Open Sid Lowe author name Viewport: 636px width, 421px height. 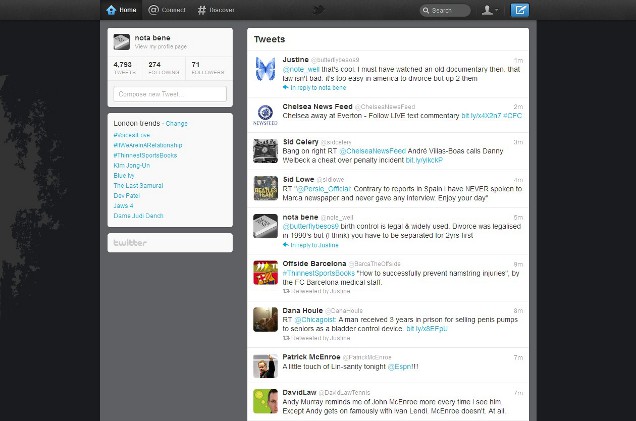tap(298, 179)
